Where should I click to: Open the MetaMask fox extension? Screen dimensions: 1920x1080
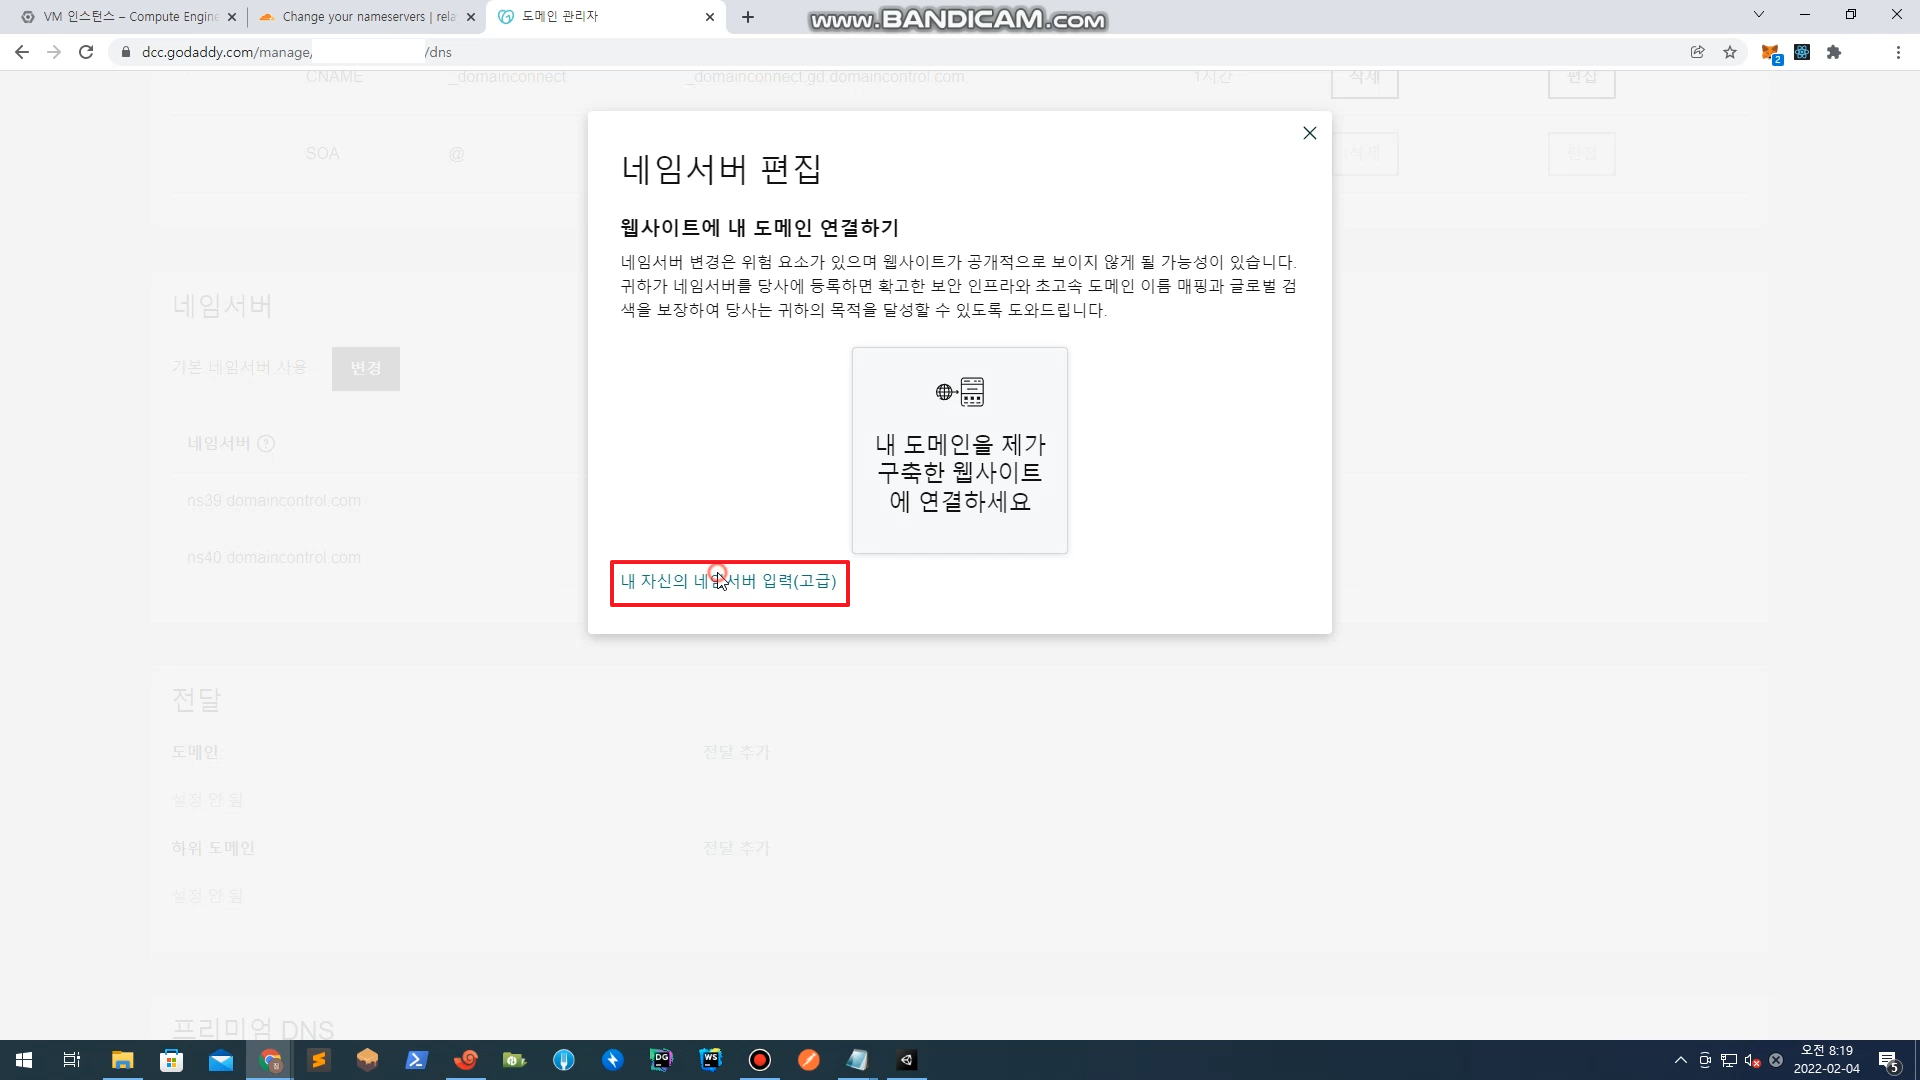[1769, 53]
